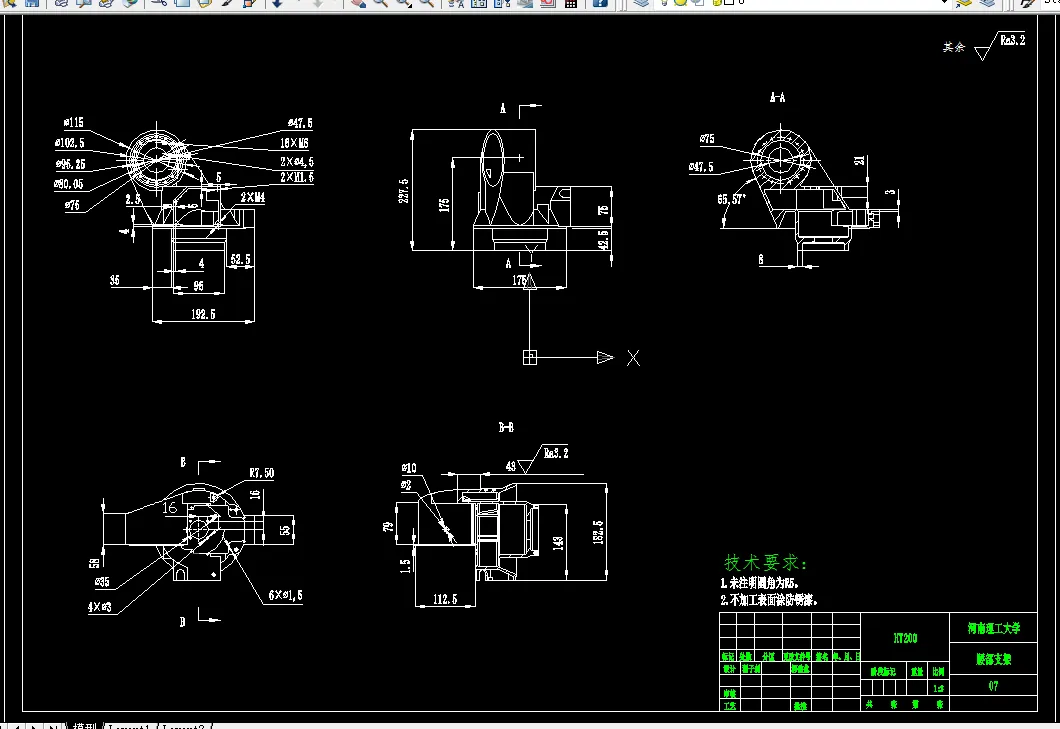Select the 112.5 dimension text
The image size is (1060, 729).
click(x=445, y=599)
